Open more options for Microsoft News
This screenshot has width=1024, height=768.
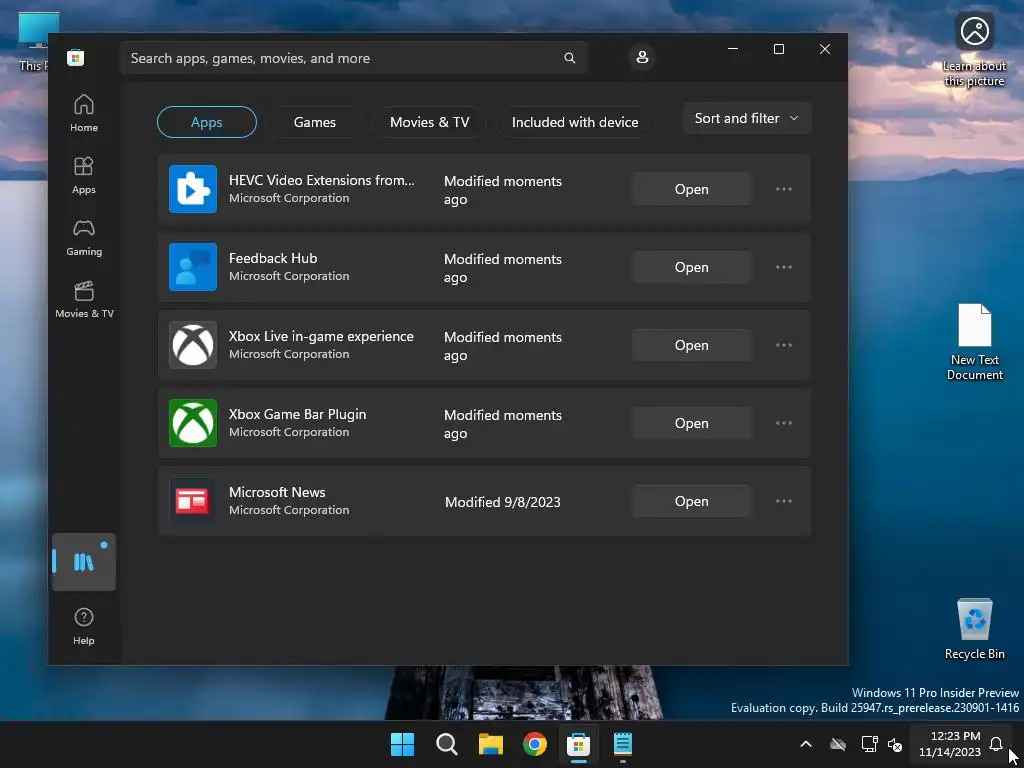pyautogui.click(x=784, y=501)
